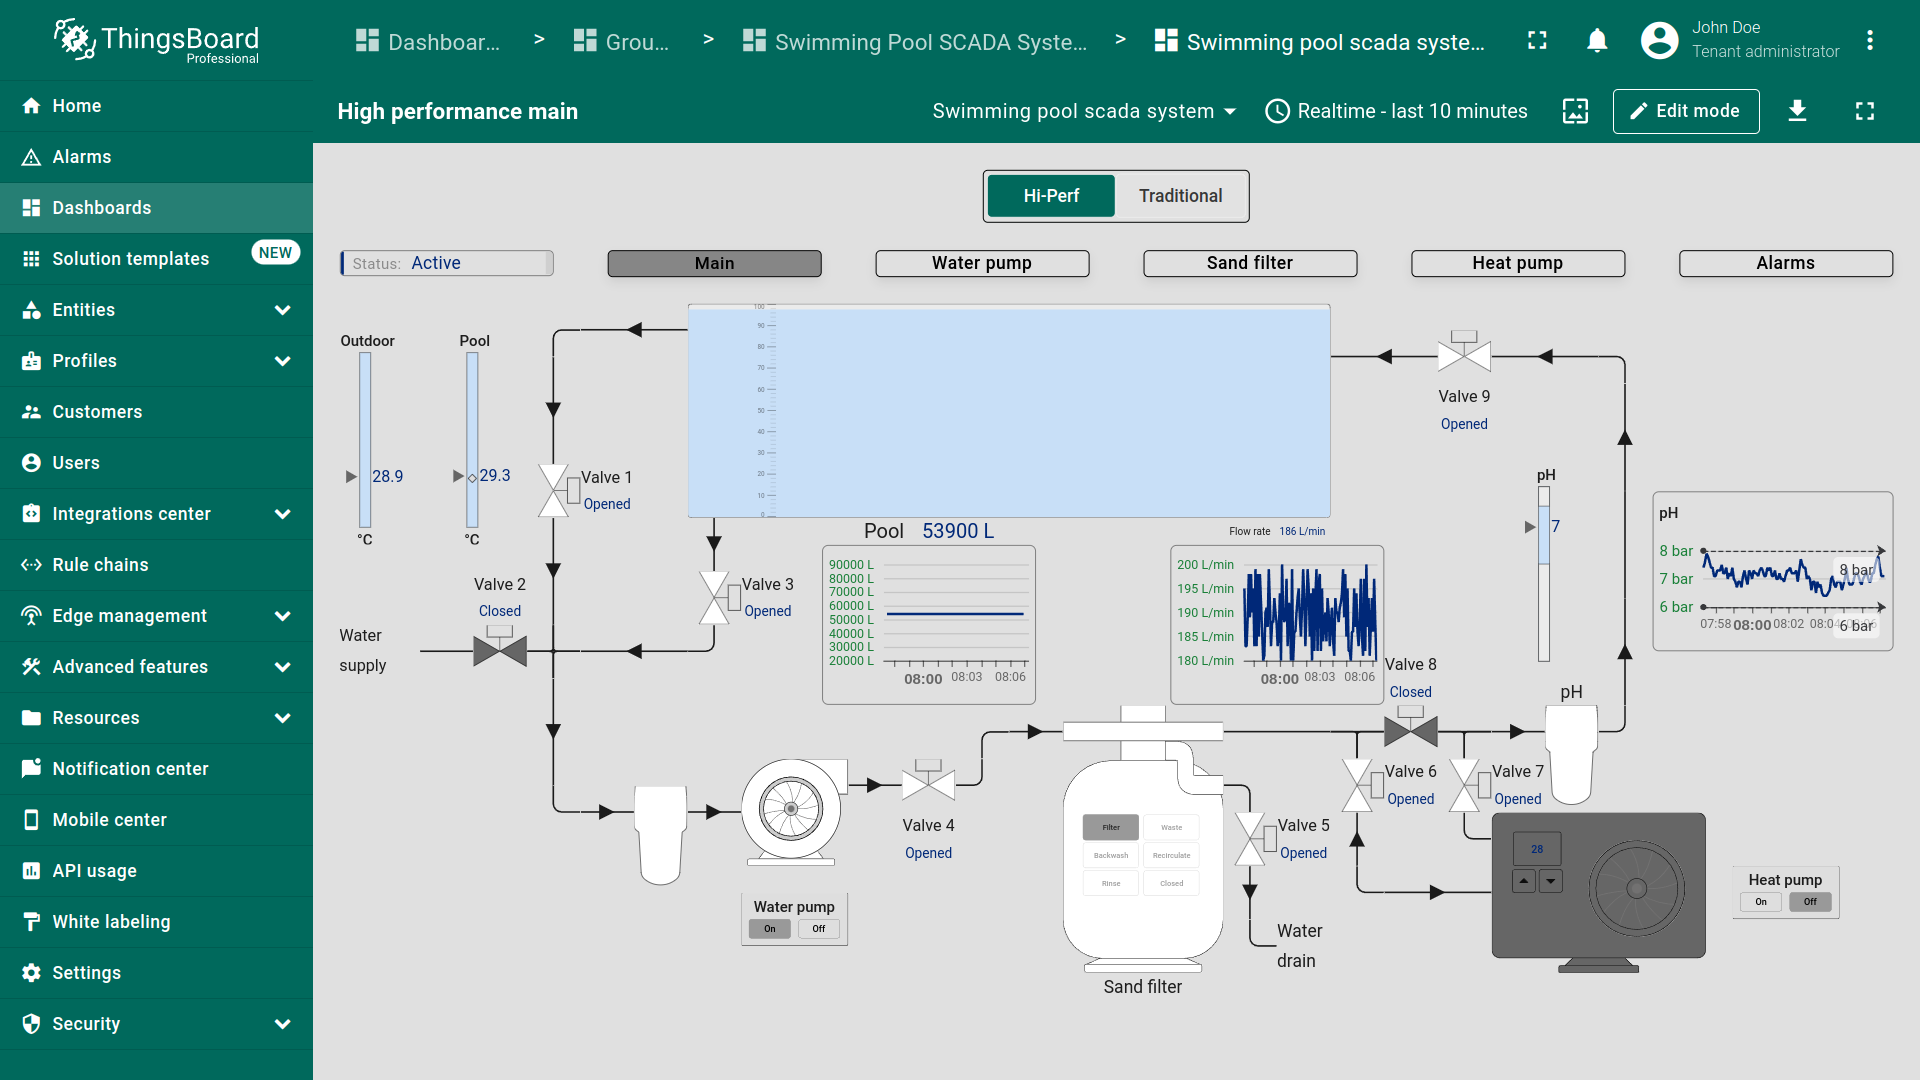Open Realtime last 10 minutes timewindow

coord(1396,111)
